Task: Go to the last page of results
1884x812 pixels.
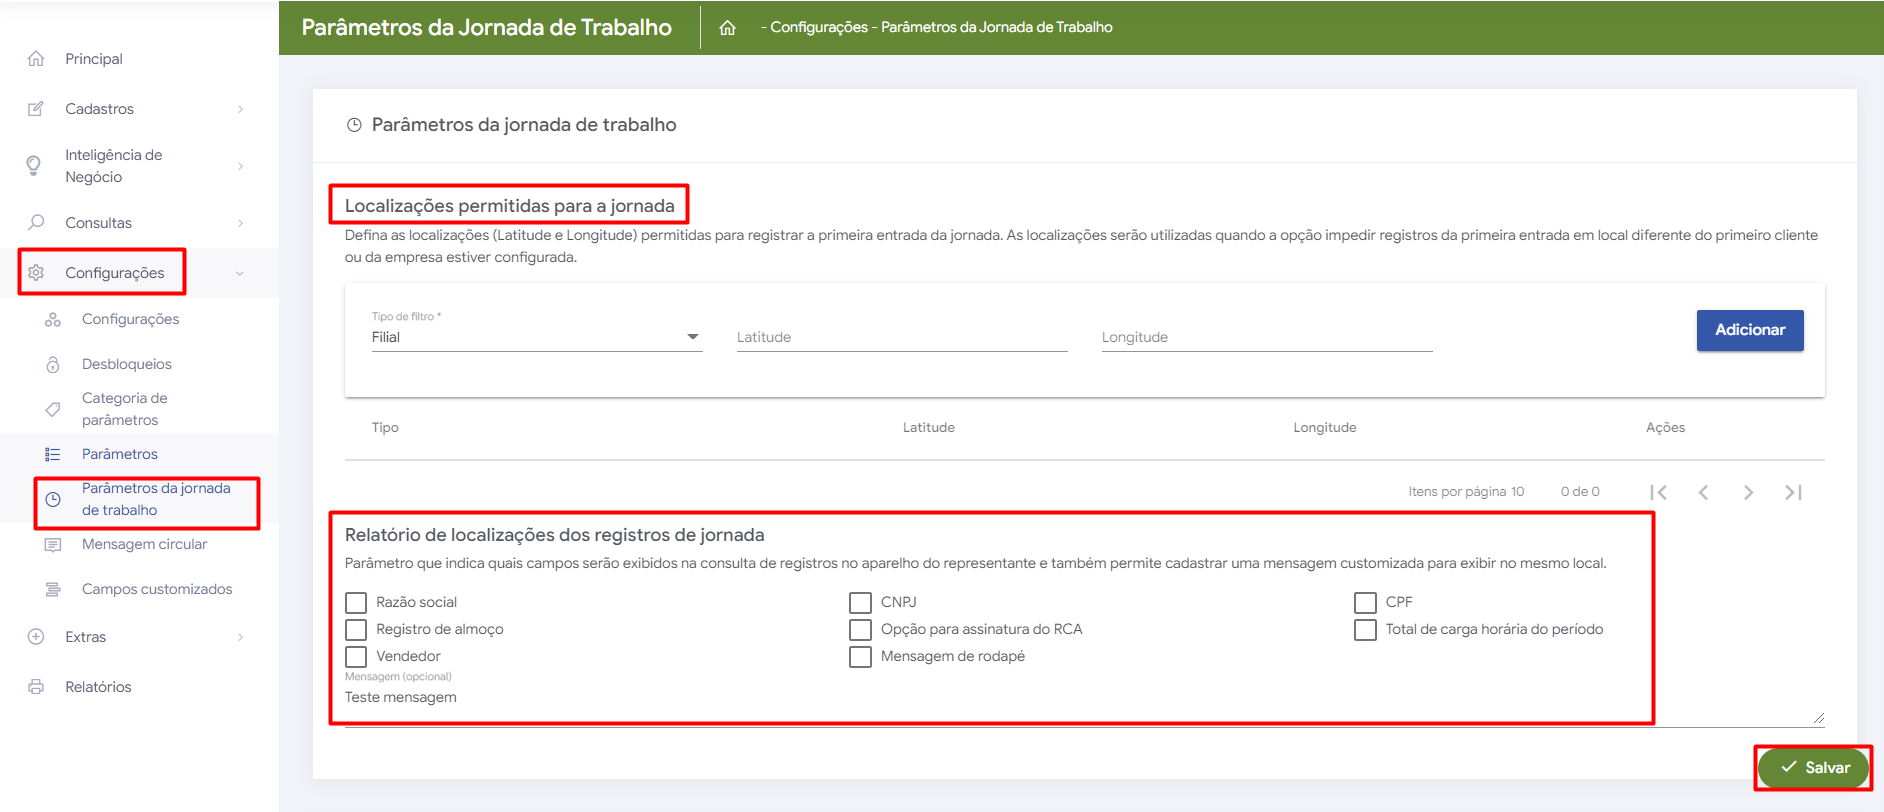Action: [x=1793, y=492]
